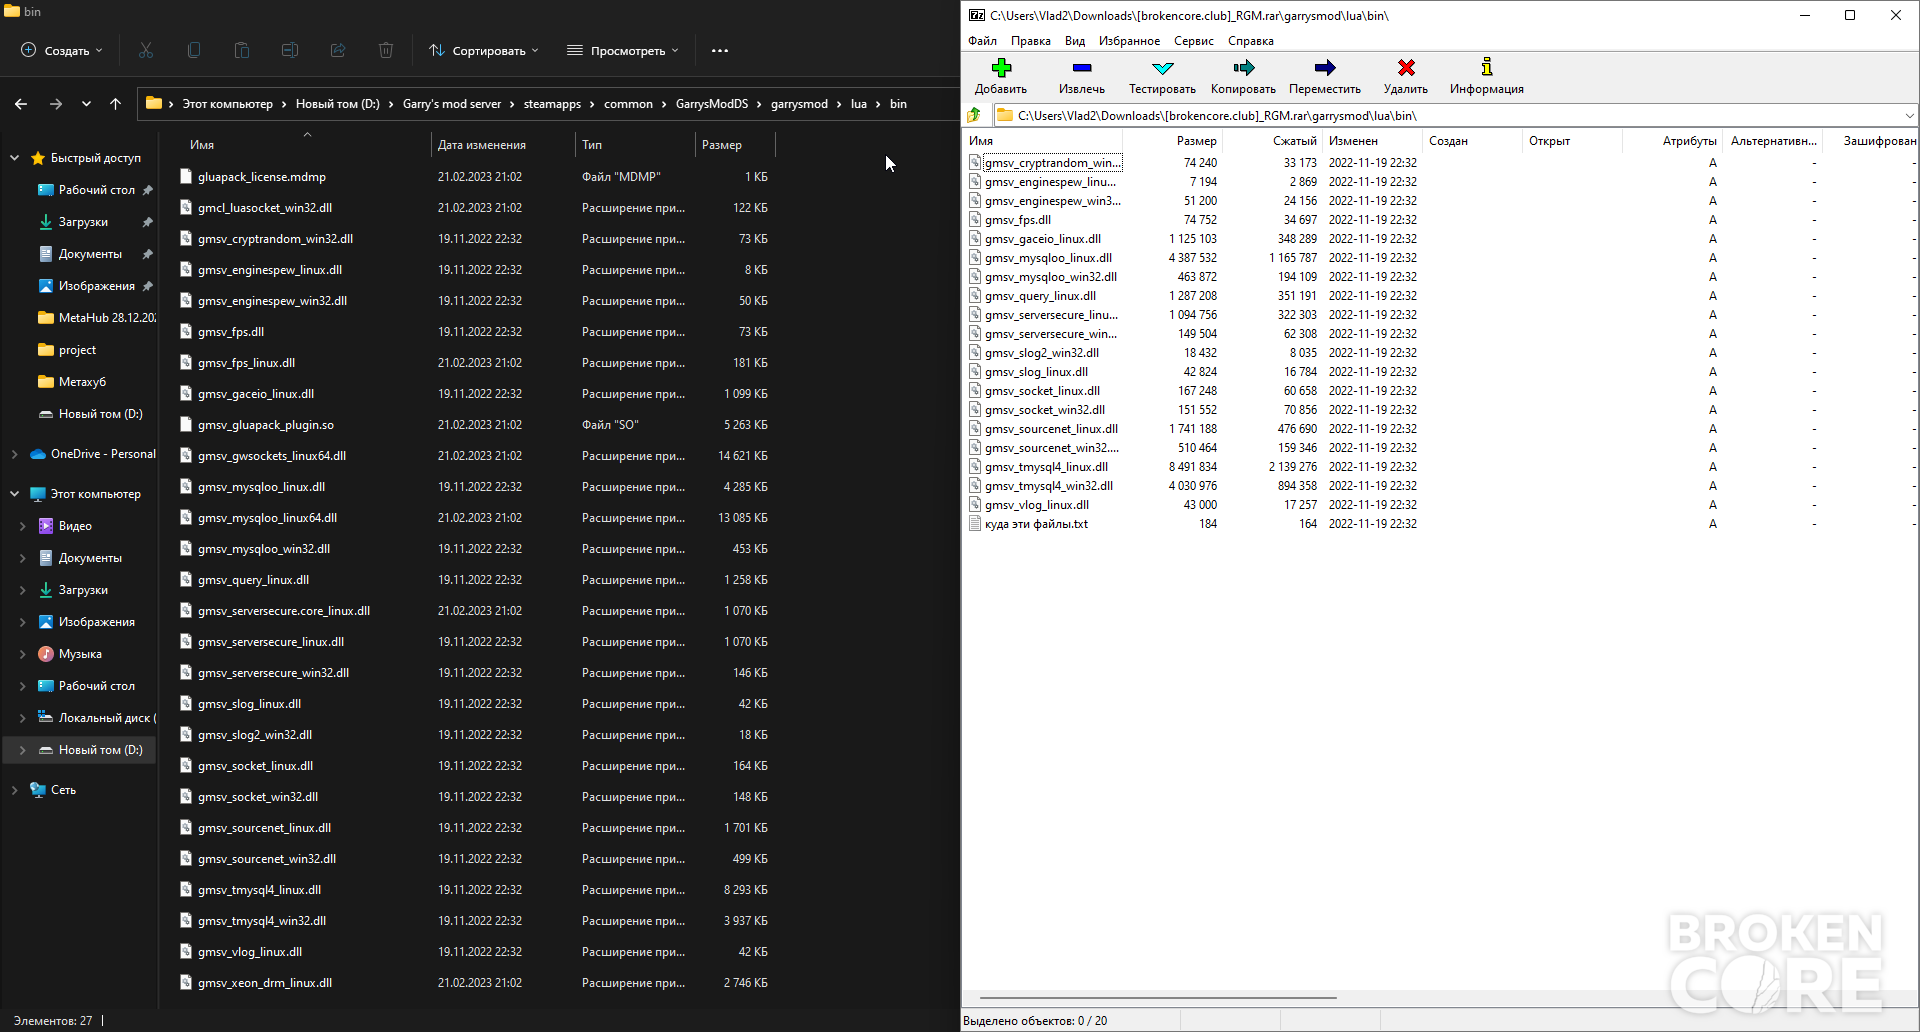1920x1032 pixels.
Task: Open the Просмотреть dropdown
Action: tap(622, 50)
